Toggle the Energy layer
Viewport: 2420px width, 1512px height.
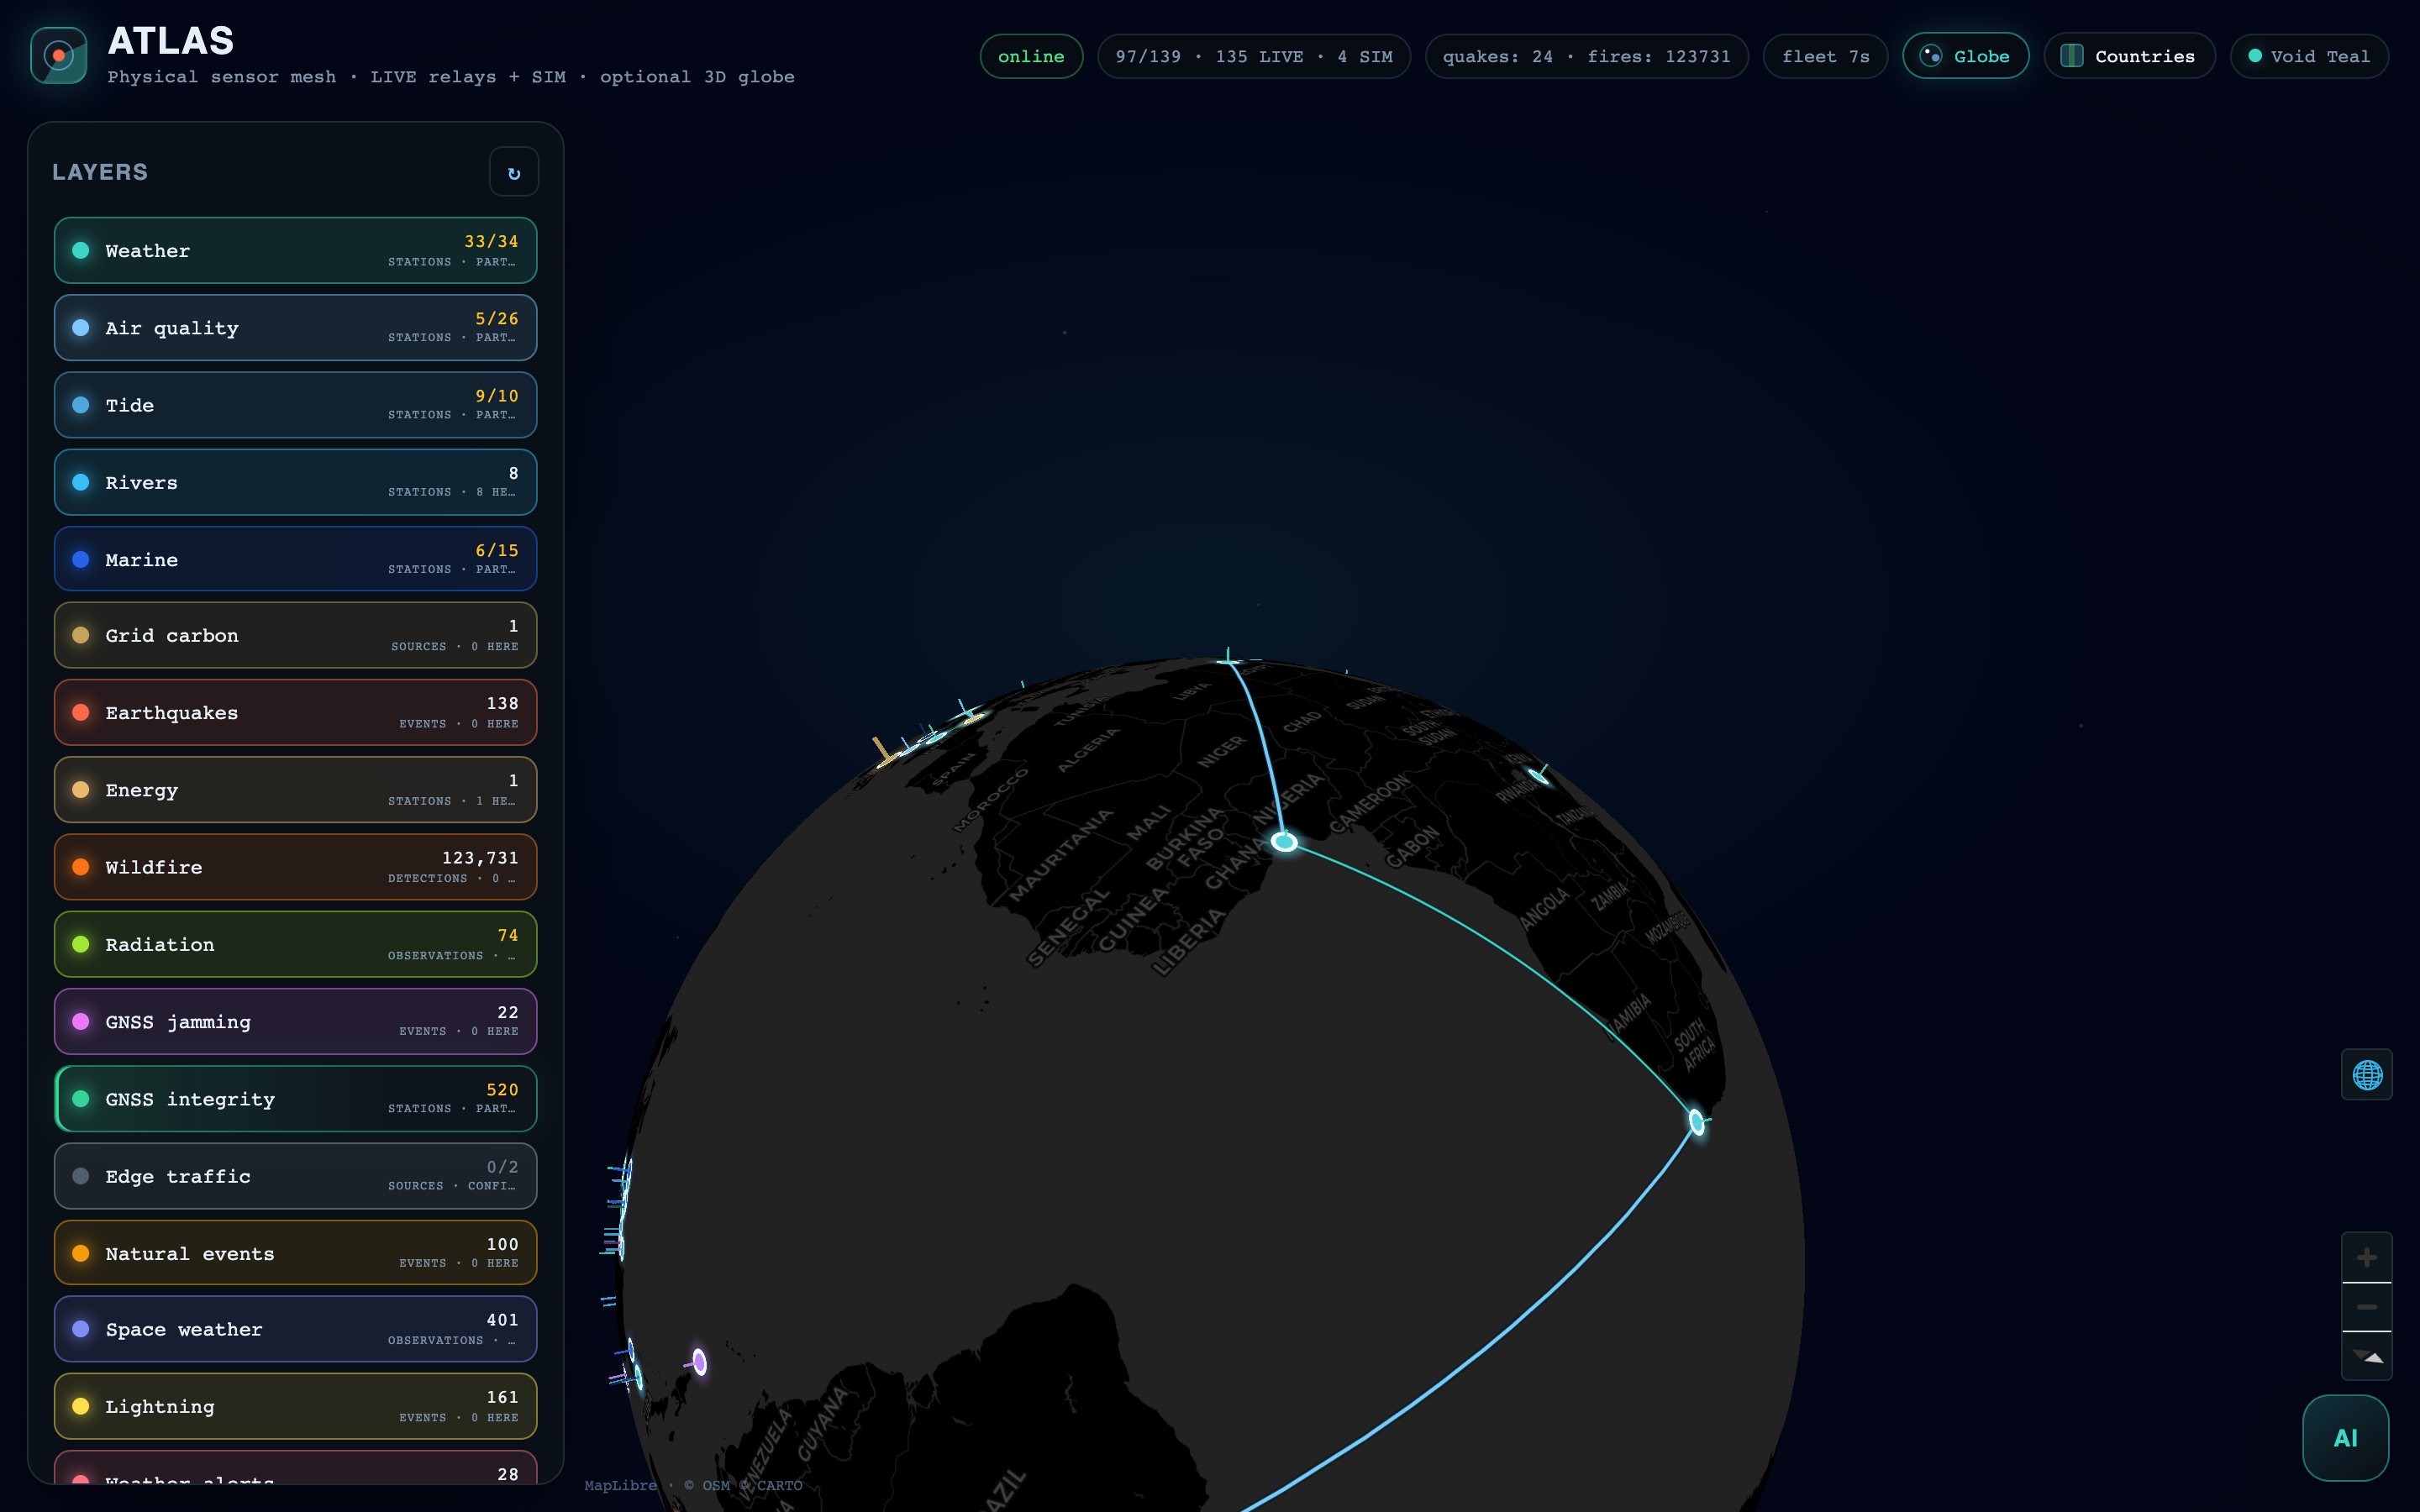click(x=295, y=790)
